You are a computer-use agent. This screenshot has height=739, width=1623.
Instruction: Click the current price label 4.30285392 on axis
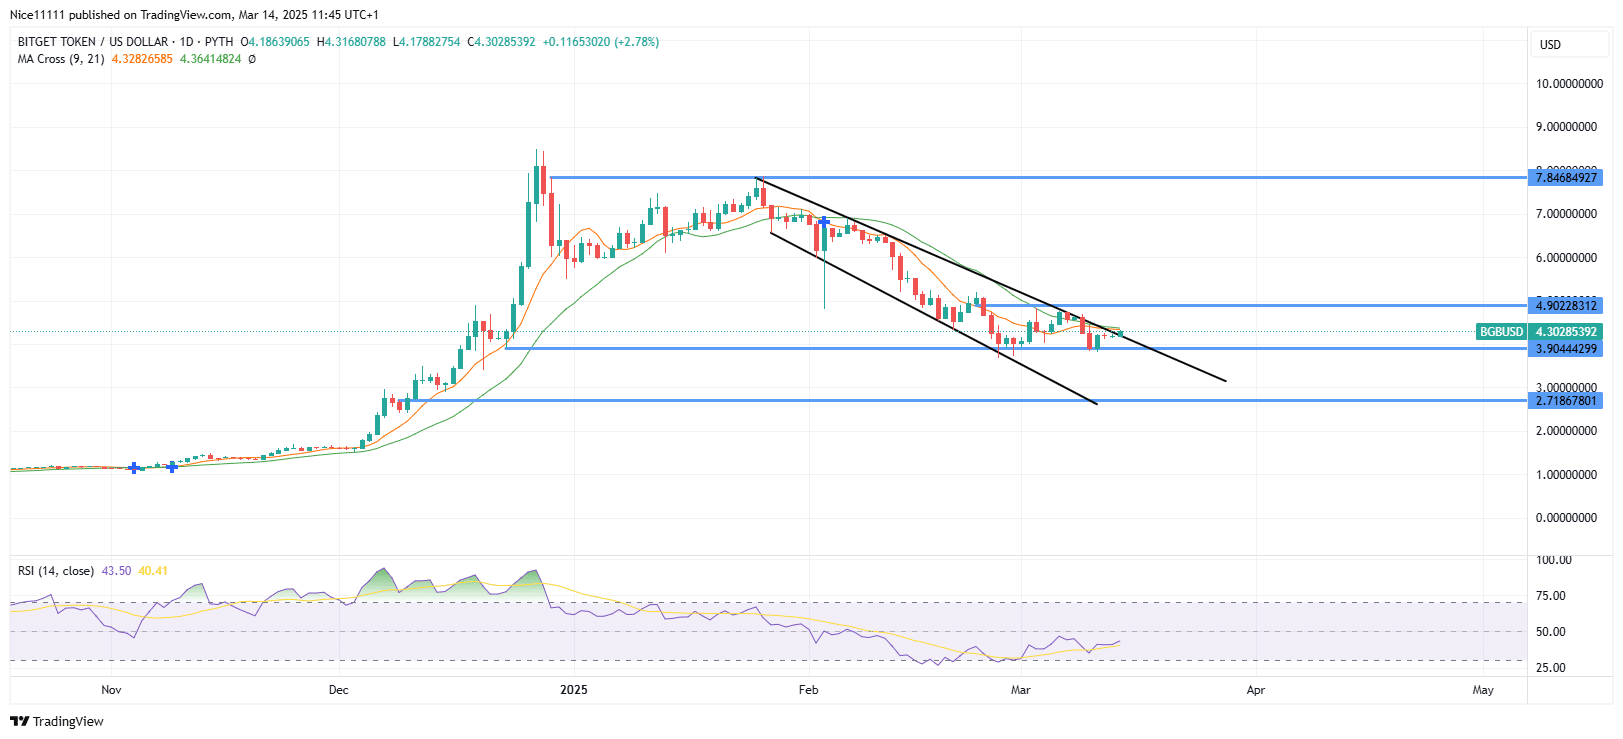[x=1566, y=332]
